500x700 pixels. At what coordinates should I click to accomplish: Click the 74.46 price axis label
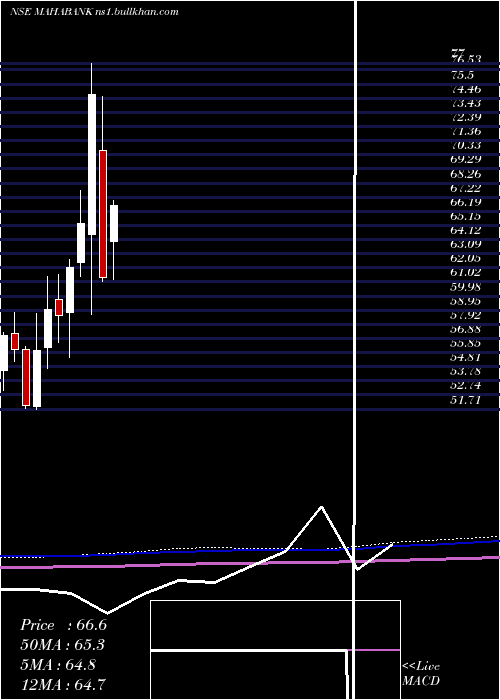pyautogui.click(x=466, y=89)
